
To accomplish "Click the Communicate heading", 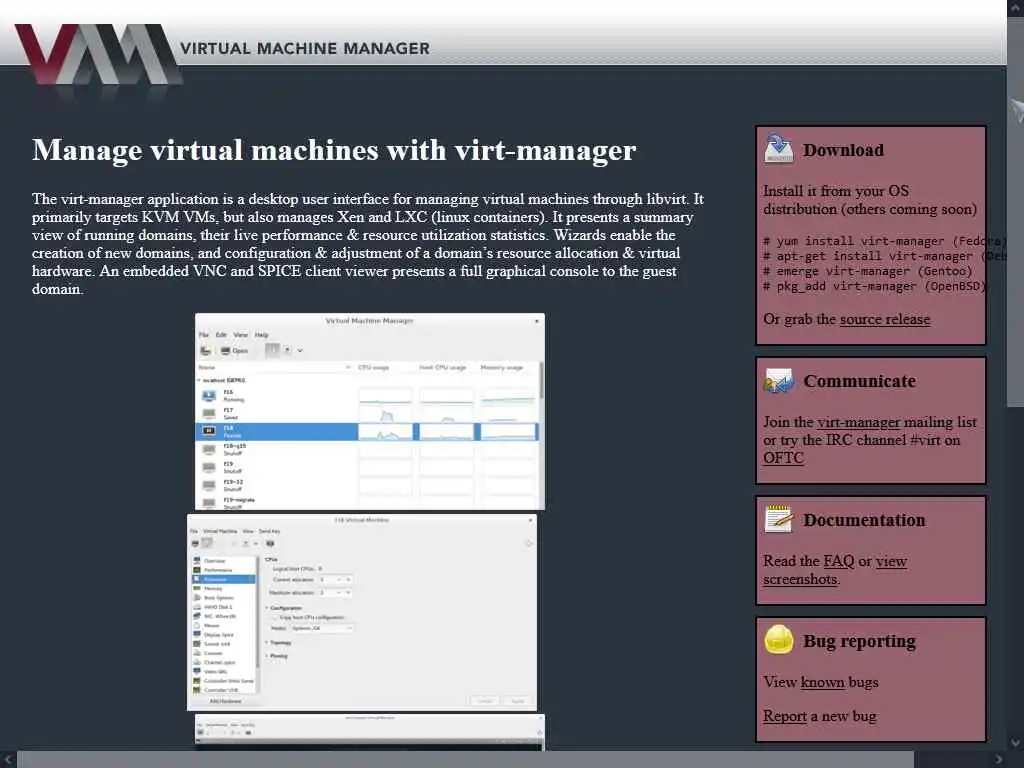I will [859, 381].
